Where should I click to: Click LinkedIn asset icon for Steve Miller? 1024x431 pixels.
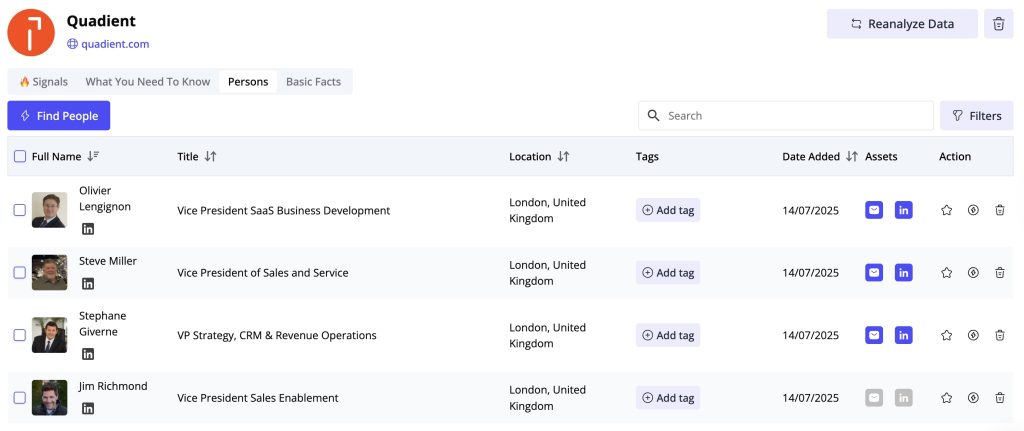[x=904, y=272]
